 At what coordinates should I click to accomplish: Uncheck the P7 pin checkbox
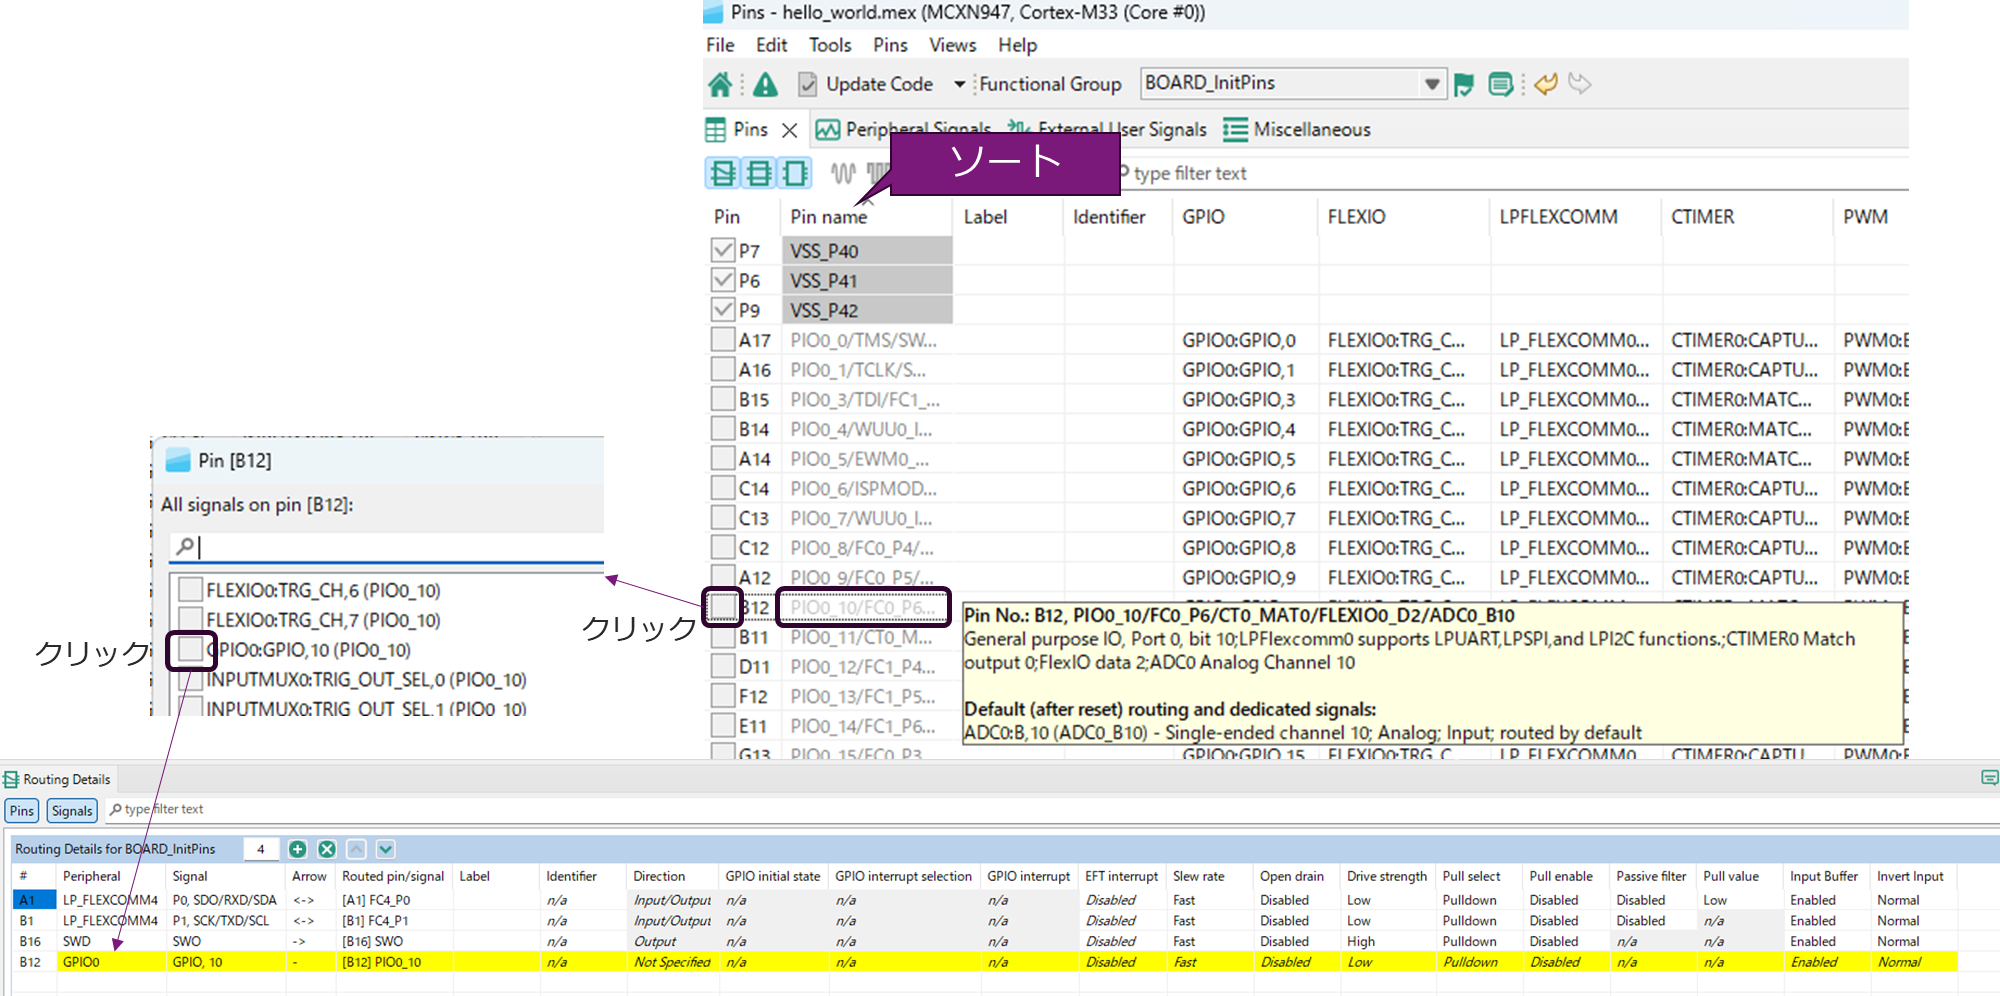(723, 250)
